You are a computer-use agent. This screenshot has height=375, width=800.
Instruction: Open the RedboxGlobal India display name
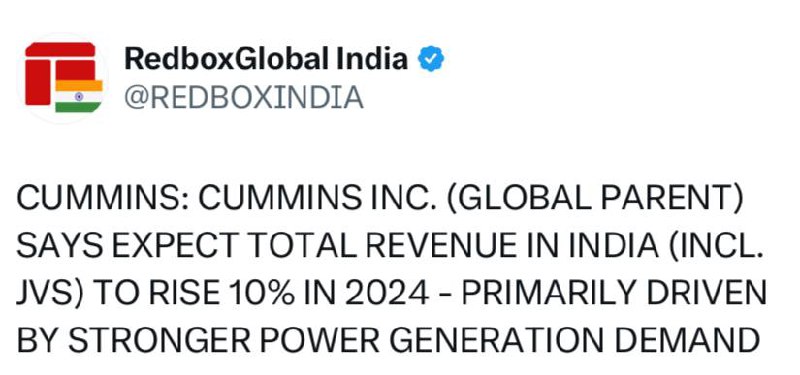(266, 59)
